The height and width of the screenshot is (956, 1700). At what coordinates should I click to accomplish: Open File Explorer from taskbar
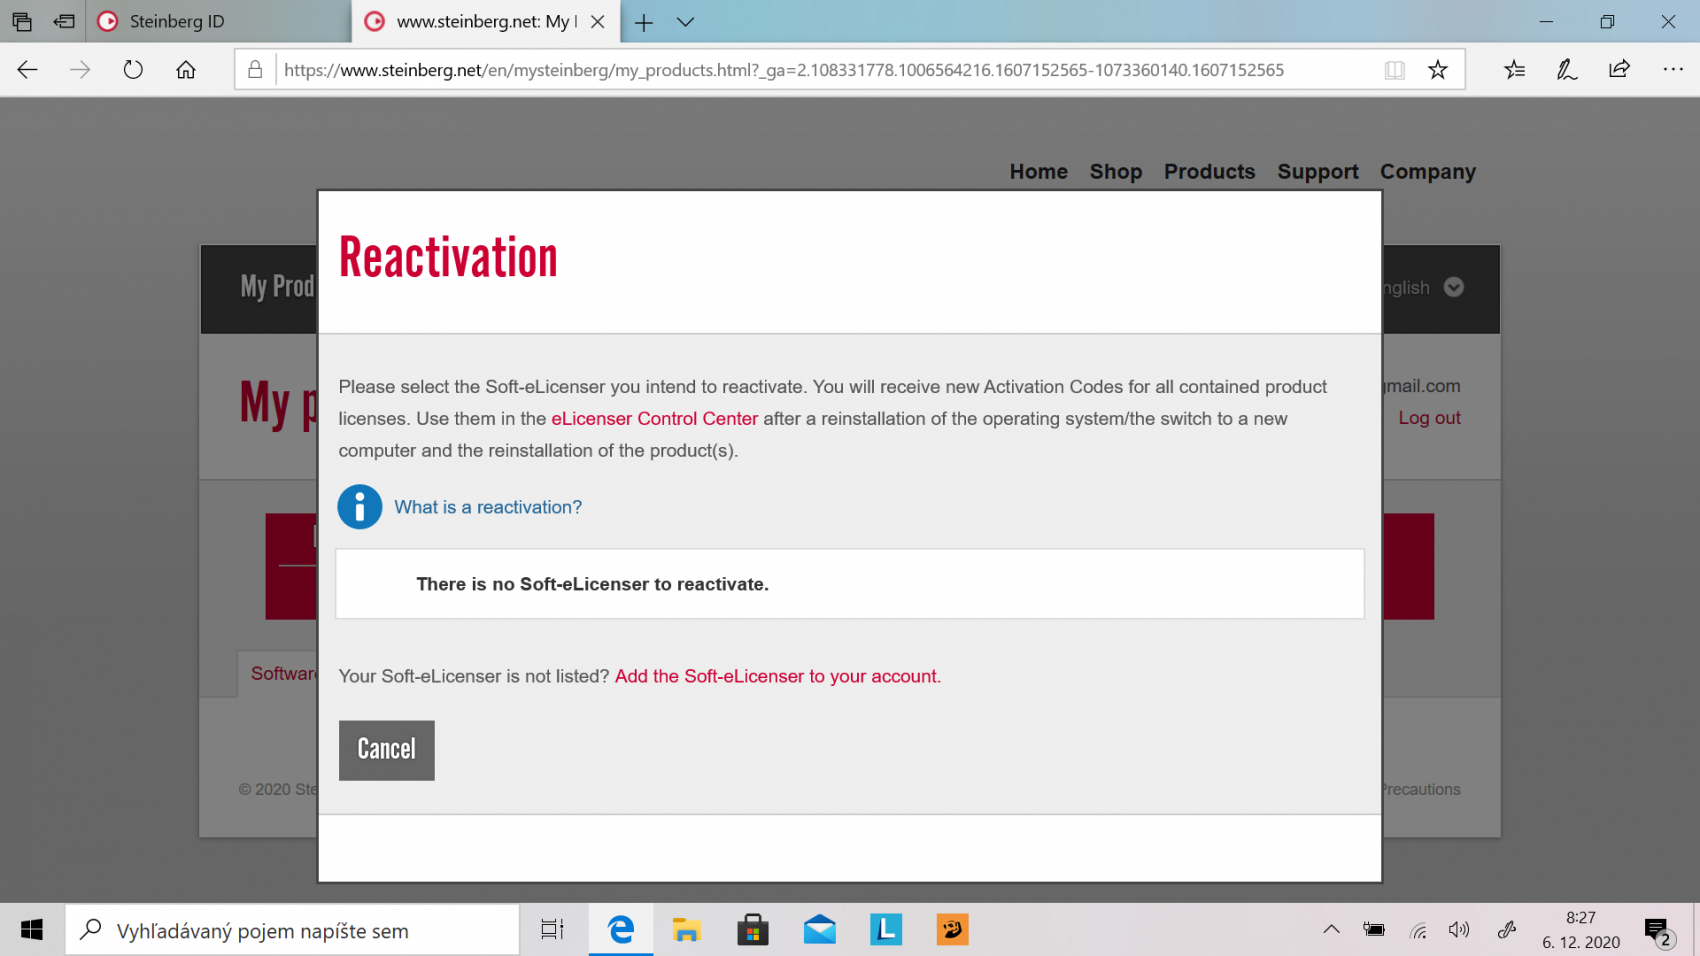[686, 930]
